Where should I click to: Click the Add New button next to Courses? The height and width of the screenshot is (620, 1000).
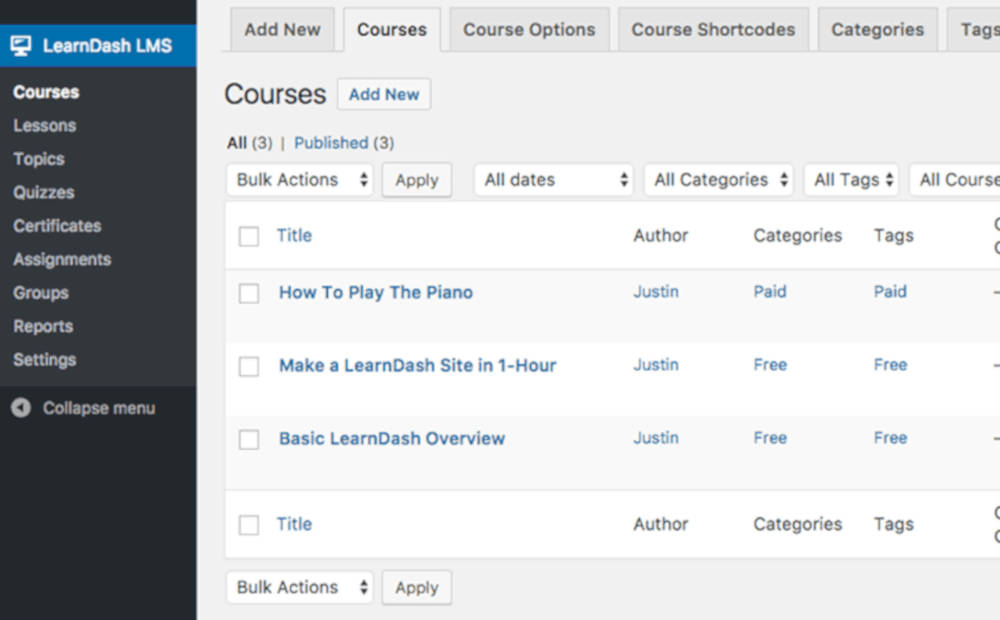pos(384,94)
